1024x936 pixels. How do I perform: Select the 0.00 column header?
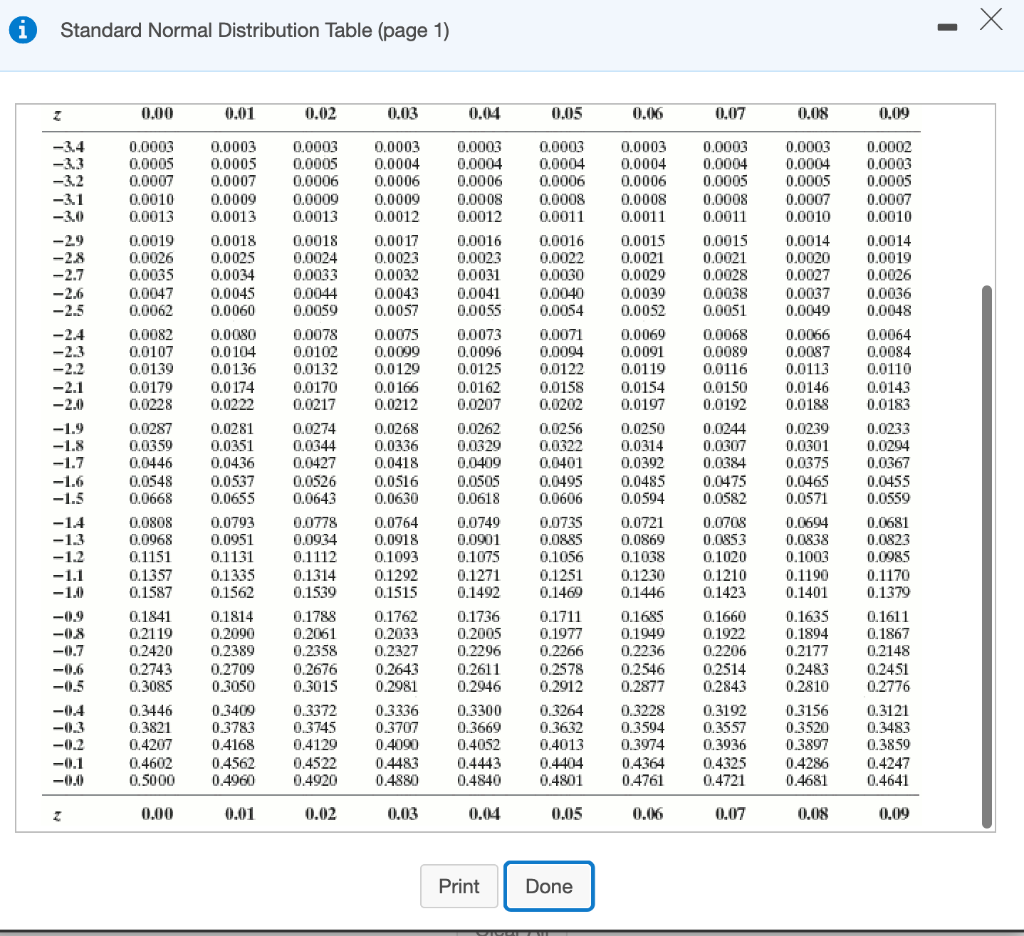[x=154, y=114]
